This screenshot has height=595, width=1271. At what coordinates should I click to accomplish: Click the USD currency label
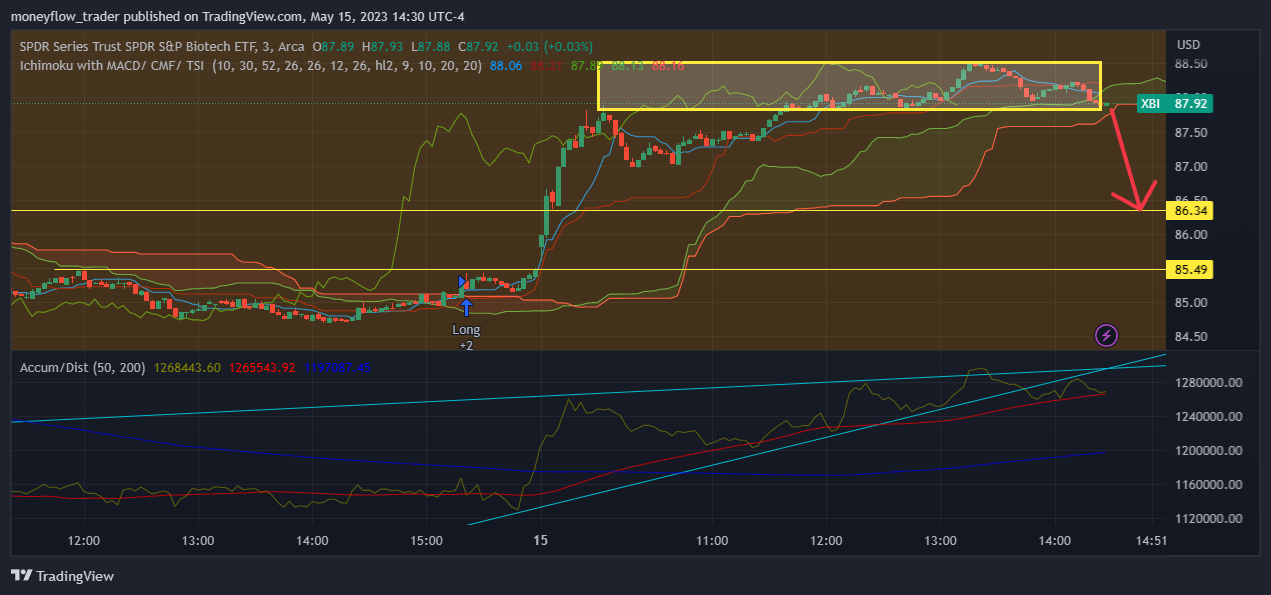(1189, 45)
